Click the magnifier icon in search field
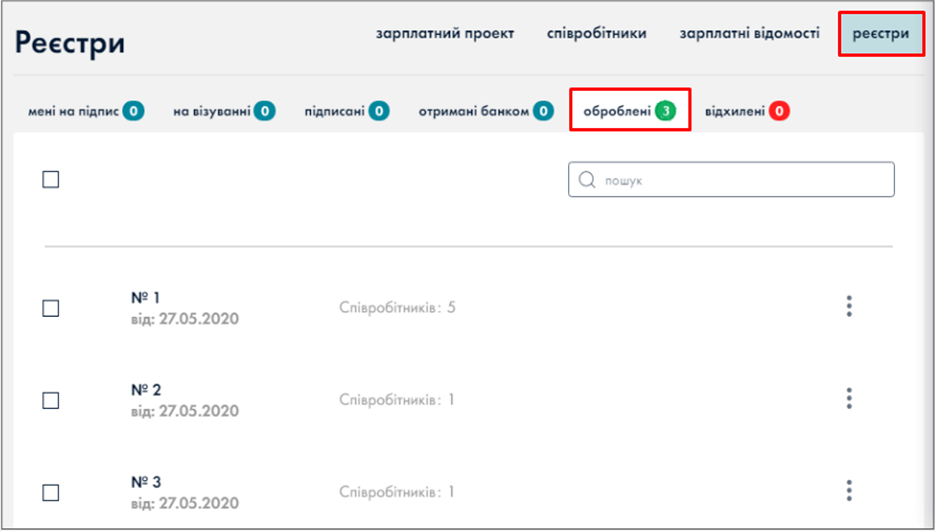 (587, 180)
